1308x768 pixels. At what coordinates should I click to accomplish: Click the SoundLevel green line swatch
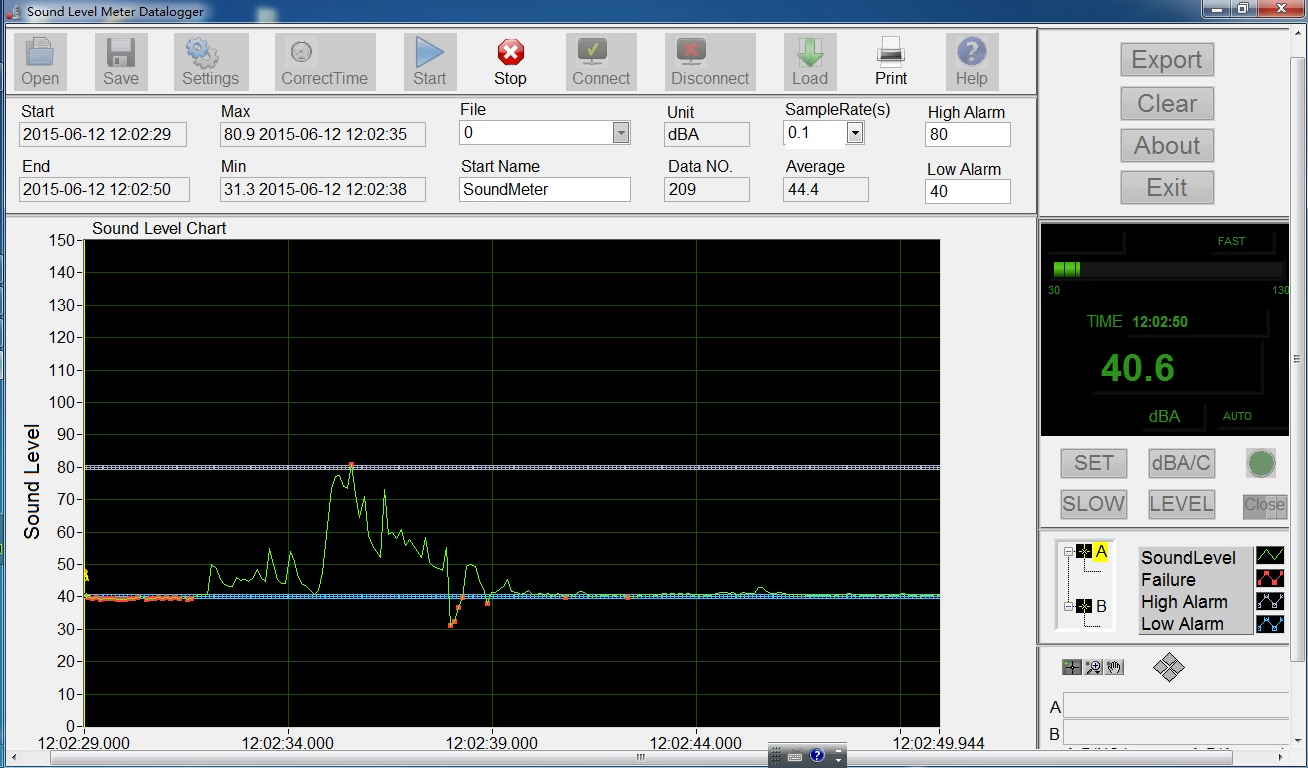(x=1270, y=557)
